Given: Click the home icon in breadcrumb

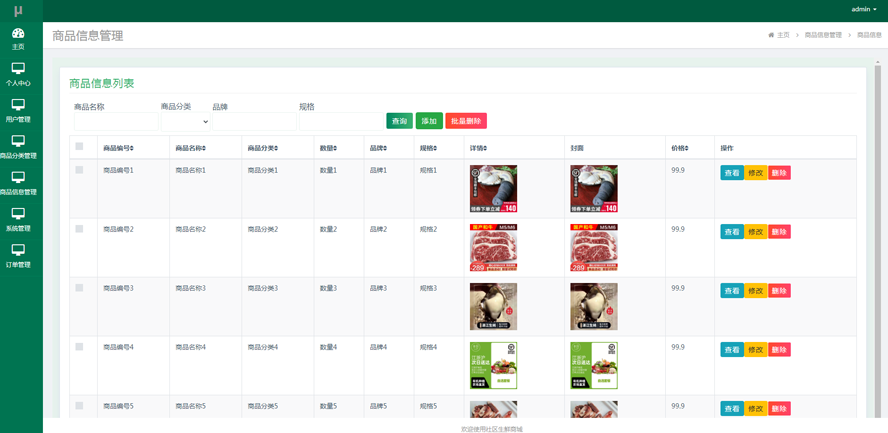Looking at the screenshot, I should coord(771,35).
